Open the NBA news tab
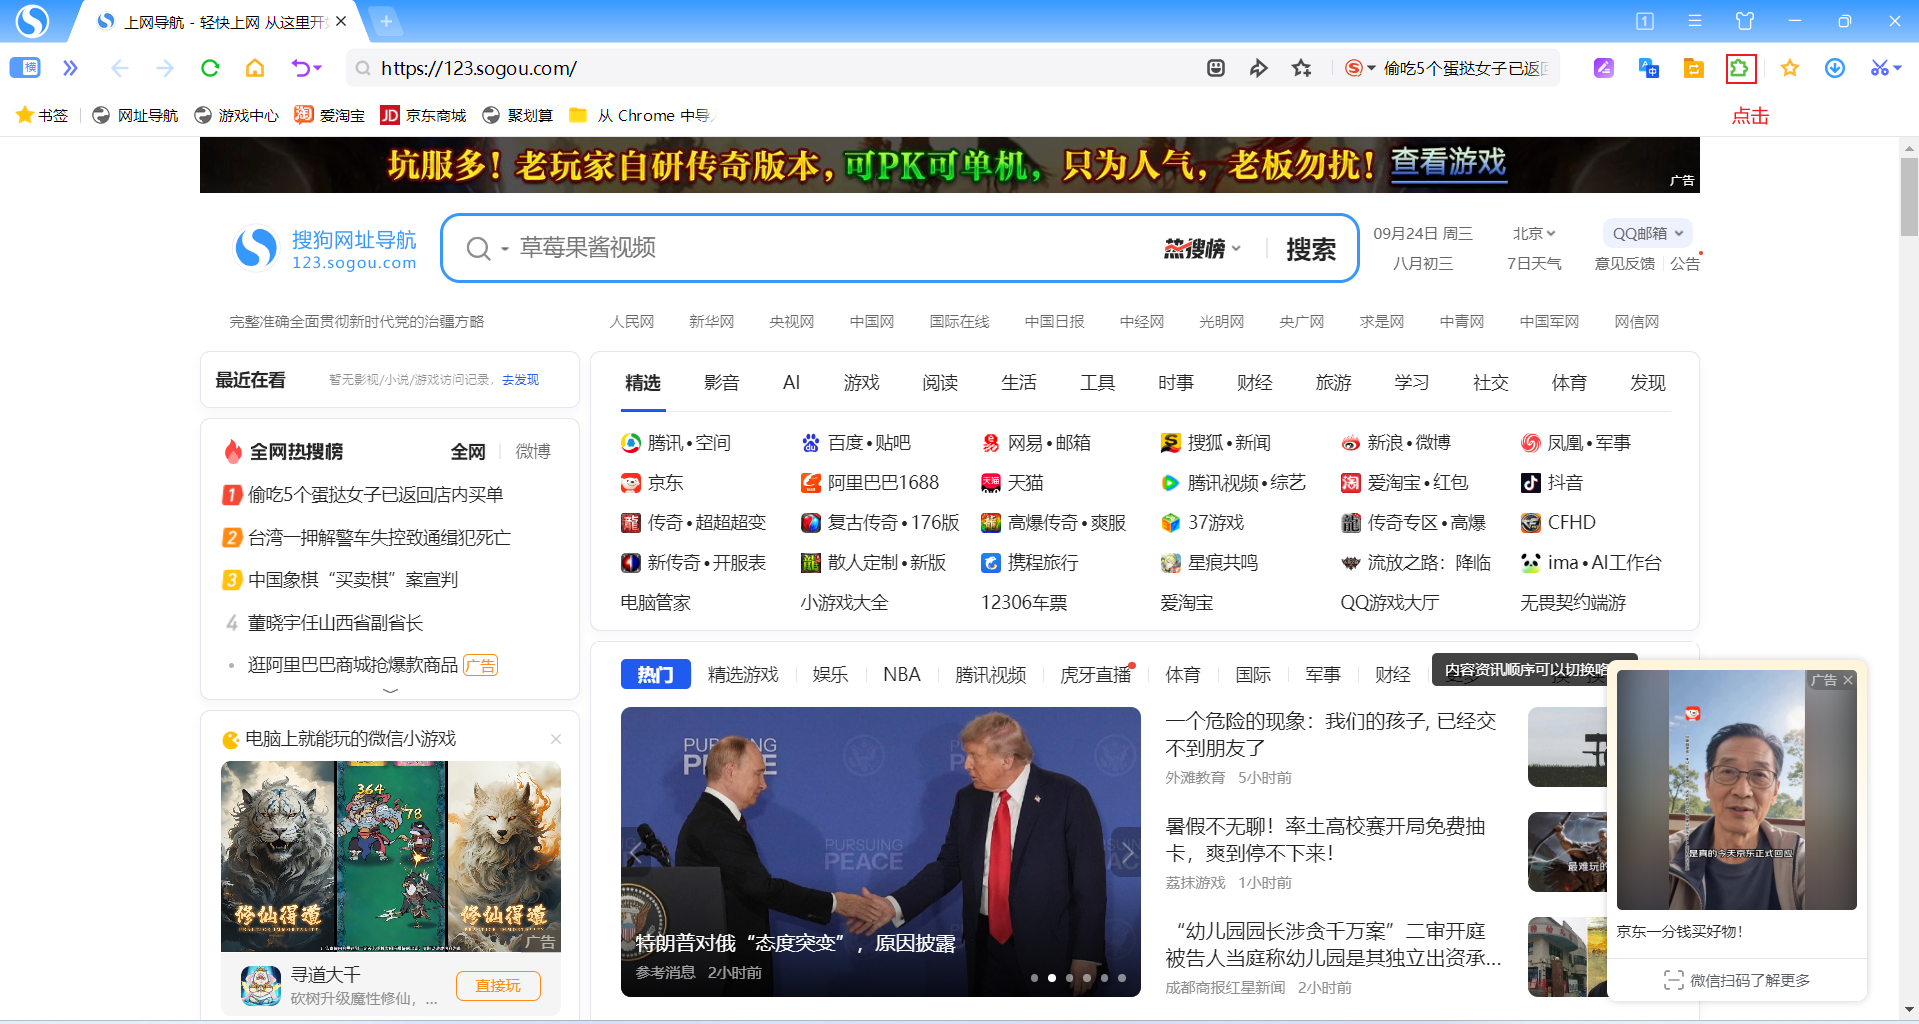 901,675
